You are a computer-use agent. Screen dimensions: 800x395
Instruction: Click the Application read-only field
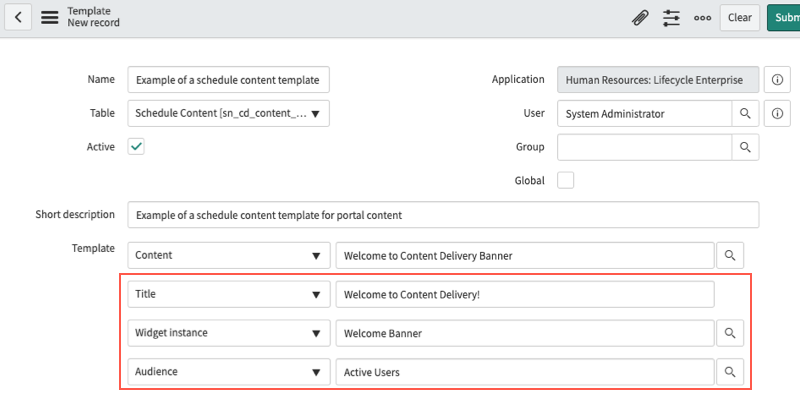[658, 80]
